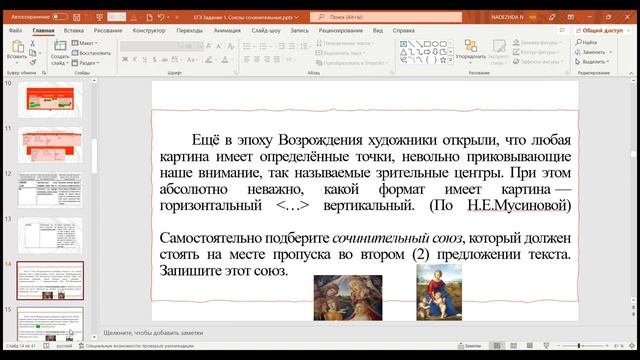Select slide 13 thumbnail
The width and height of the screenshot is (640, 360).
50,236
